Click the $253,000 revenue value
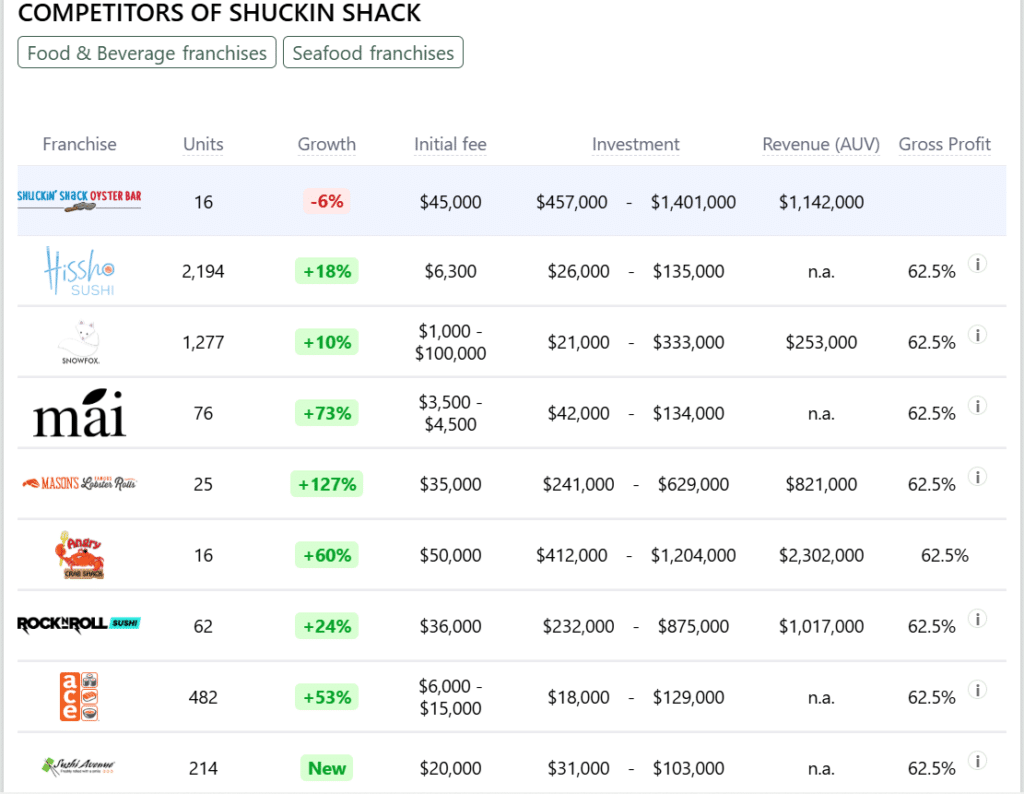The width and height of the screenshot is (1024, 794). 821,342
